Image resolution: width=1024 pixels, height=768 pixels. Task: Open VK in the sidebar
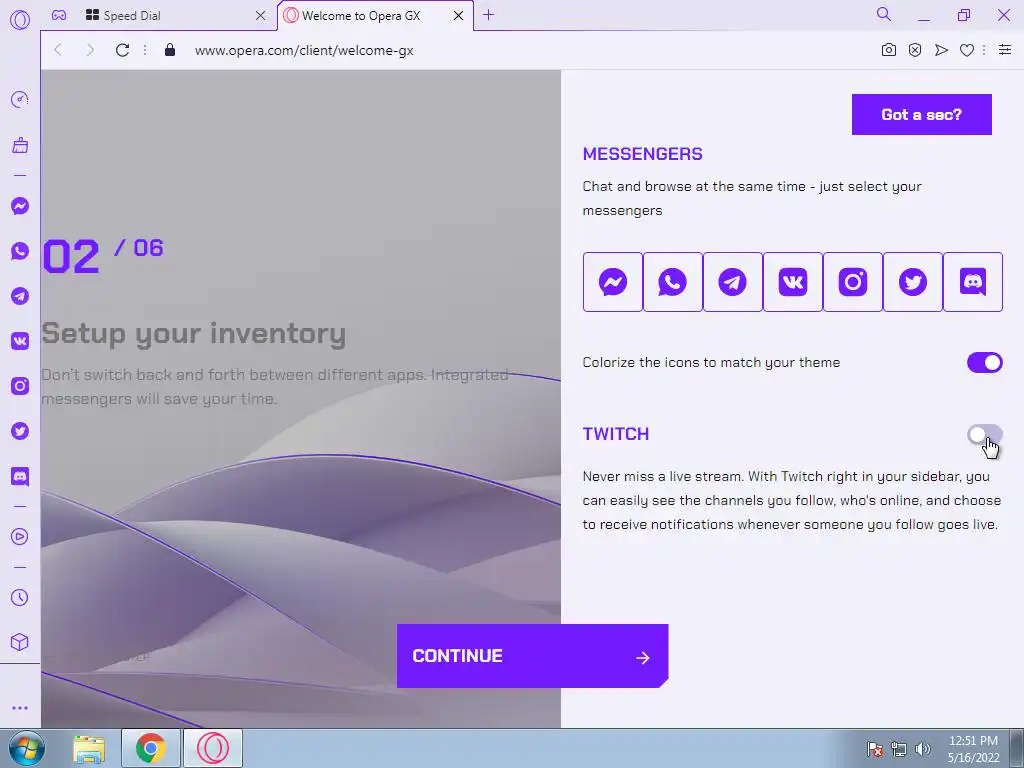click(20, 341)
